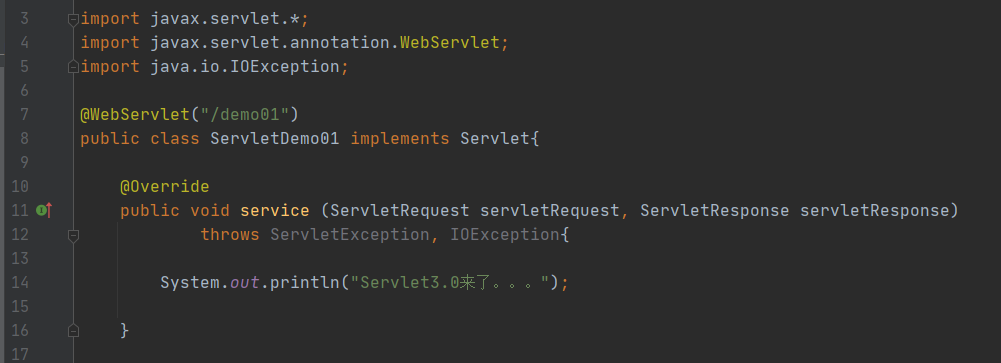Click the italic out field of System
Viewport: 1001px width, 363px height.
pyautogui.click(x=245, y=283)
